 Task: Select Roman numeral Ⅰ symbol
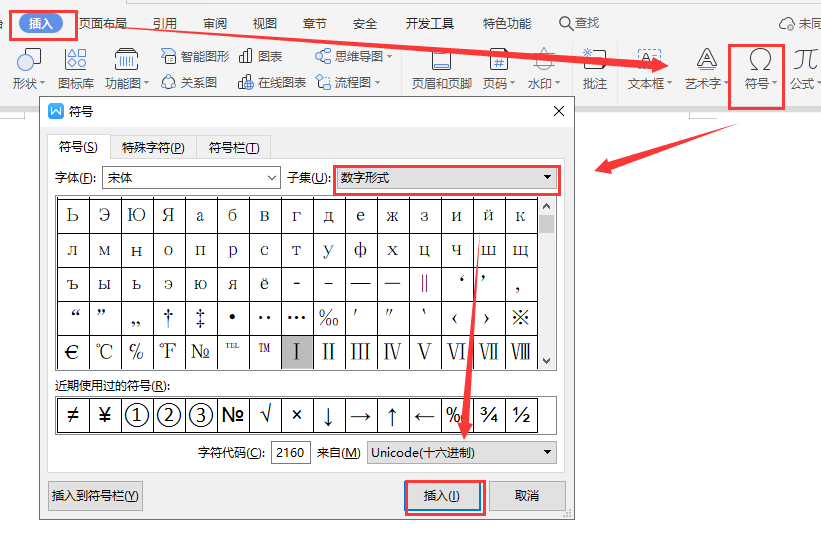[x=297, y=352]
